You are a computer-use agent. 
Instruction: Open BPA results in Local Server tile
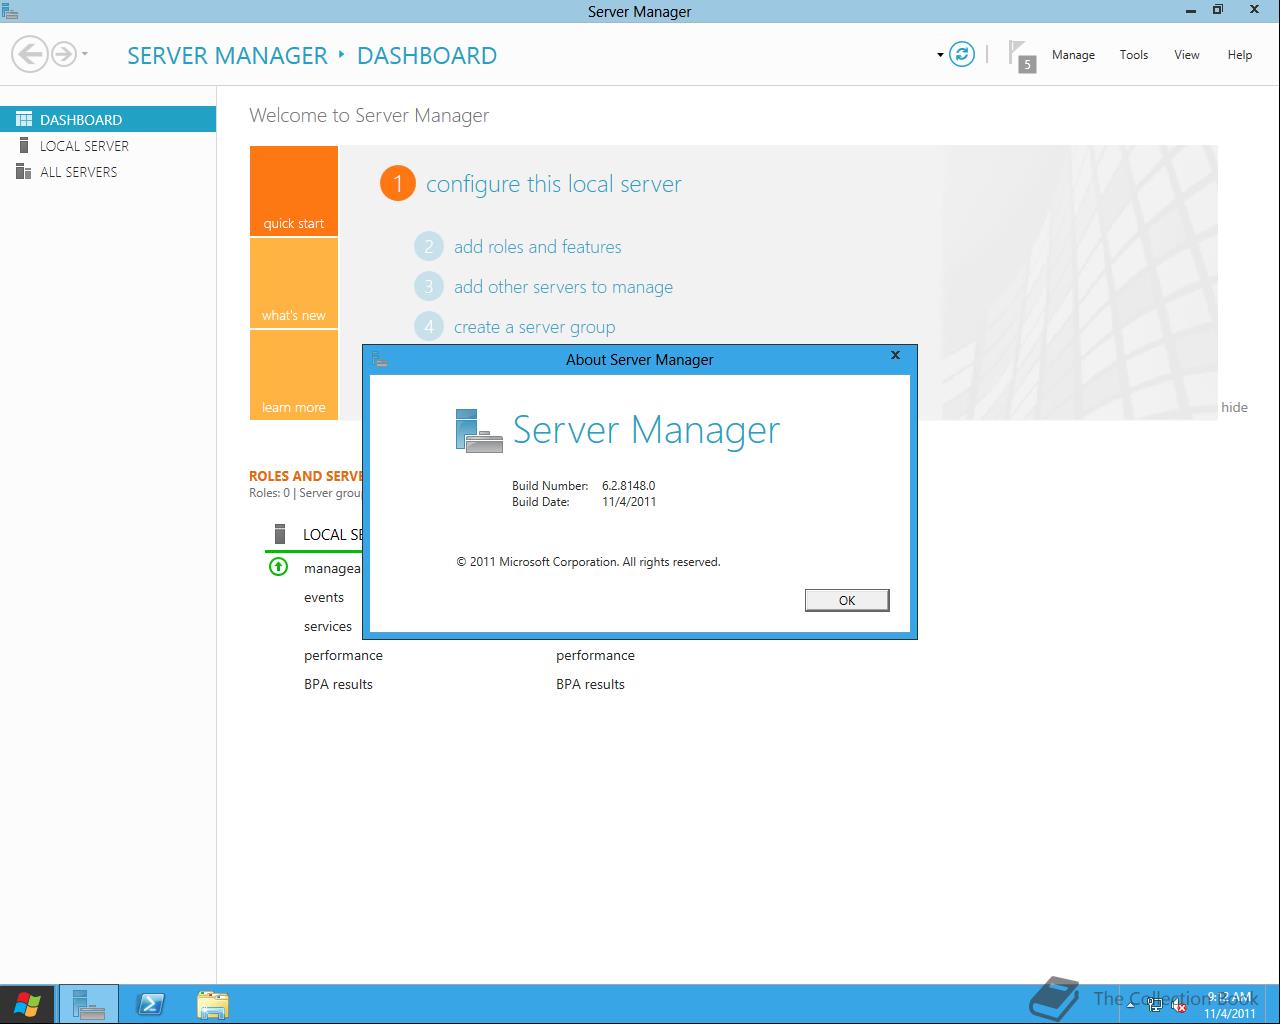point(338,684)
